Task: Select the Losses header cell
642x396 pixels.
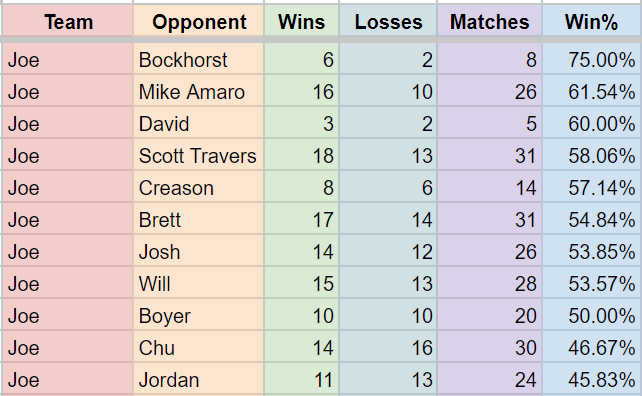Action: coord(388,21)
